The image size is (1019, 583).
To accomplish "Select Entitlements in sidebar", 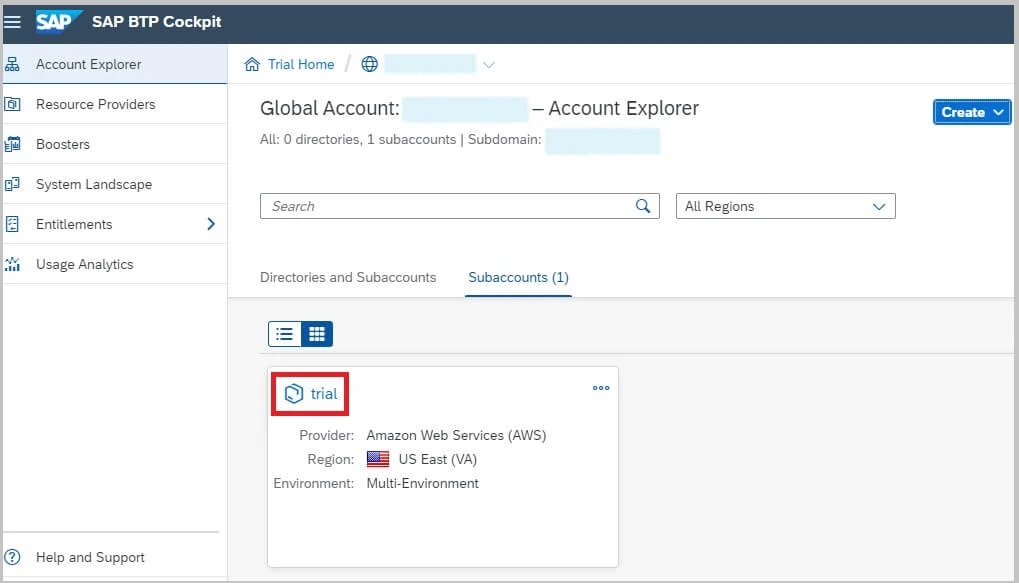I will tap(115, 224).
